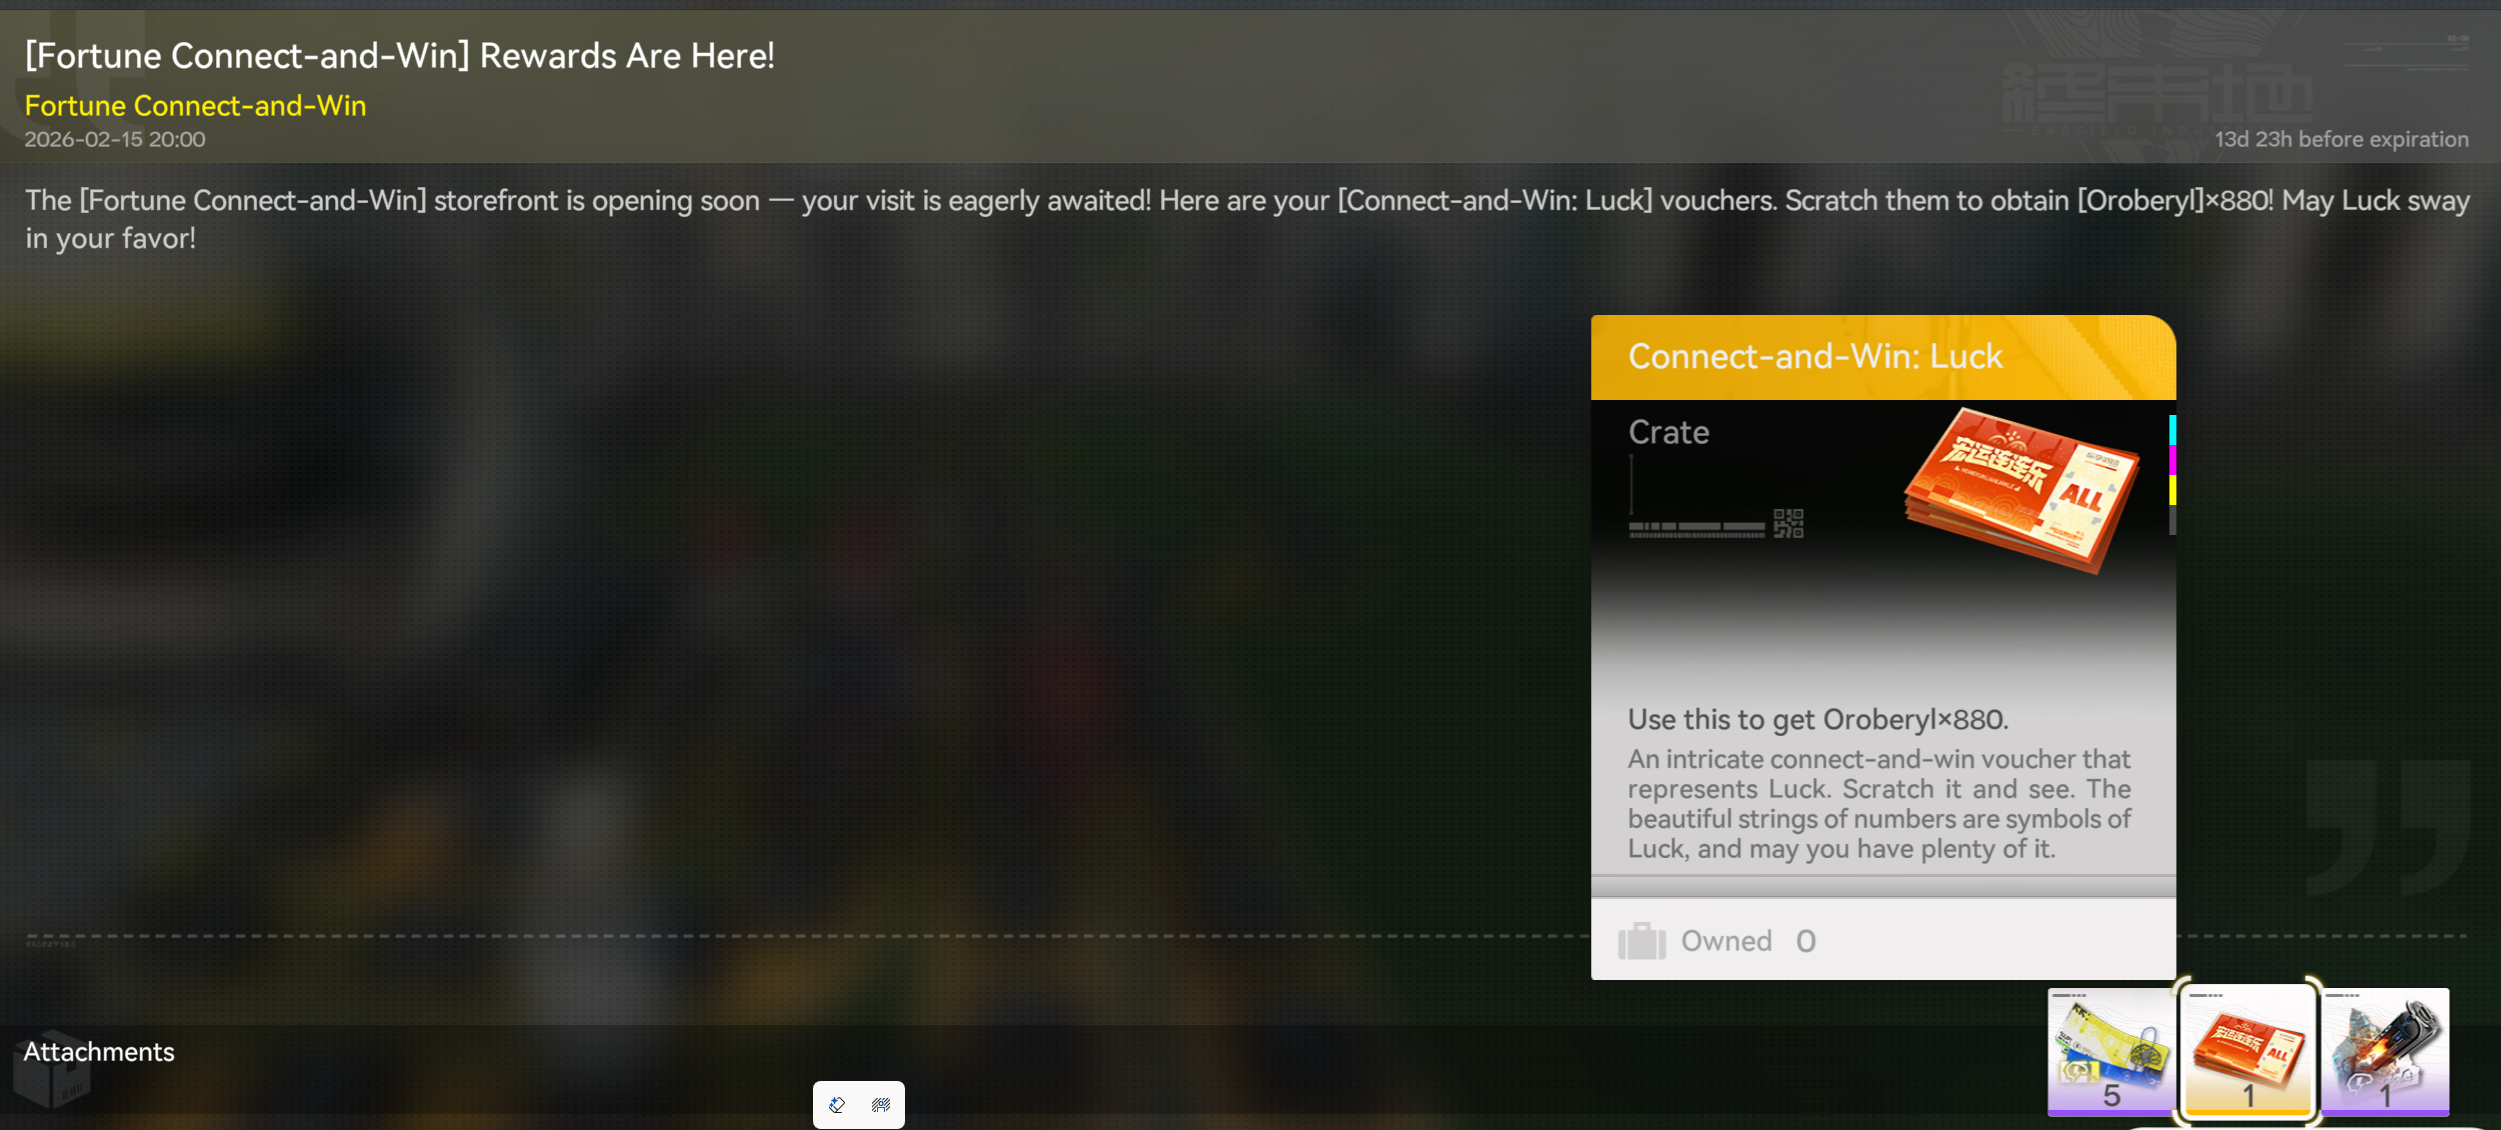2501x1130 pixels.
Task: Click the 13d 23h before expiration label
Action: coord(2341,139)
